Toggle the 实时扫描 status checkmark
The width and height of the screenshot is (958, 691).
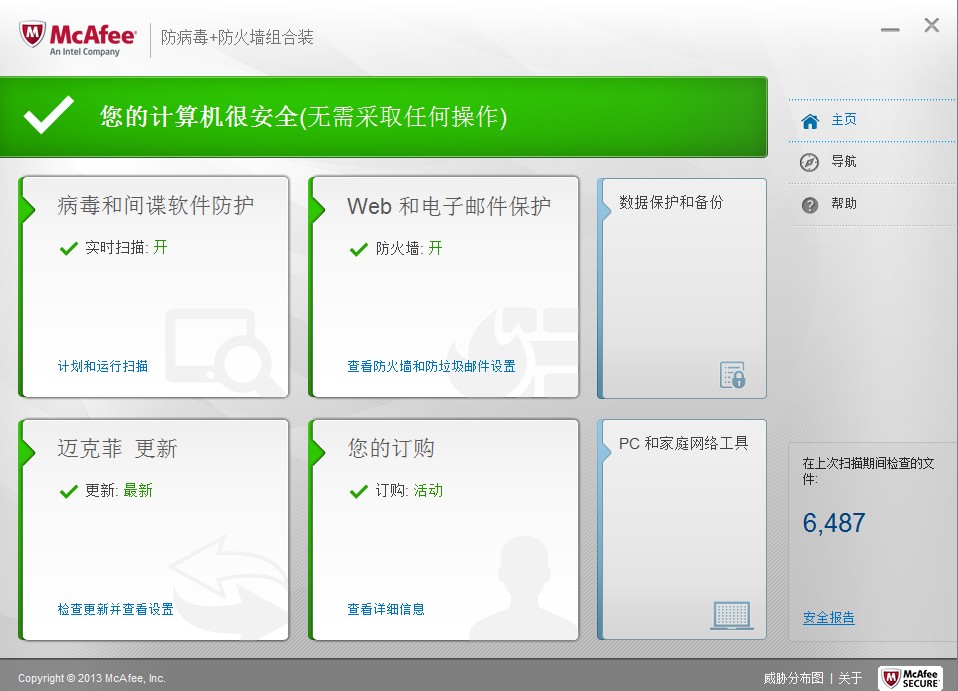coord(68,248)
